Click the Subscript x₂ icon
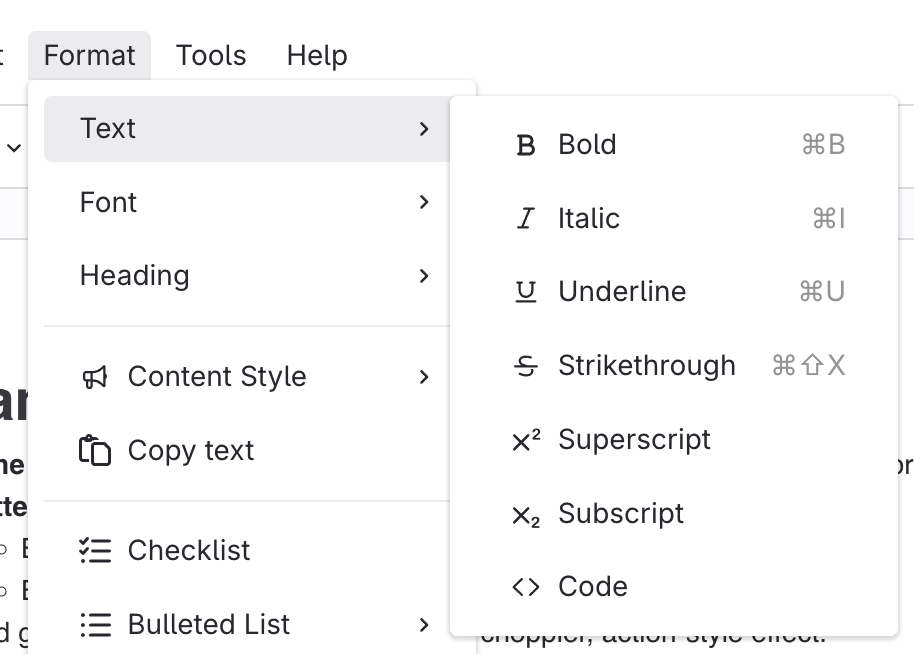 point(526,515)
